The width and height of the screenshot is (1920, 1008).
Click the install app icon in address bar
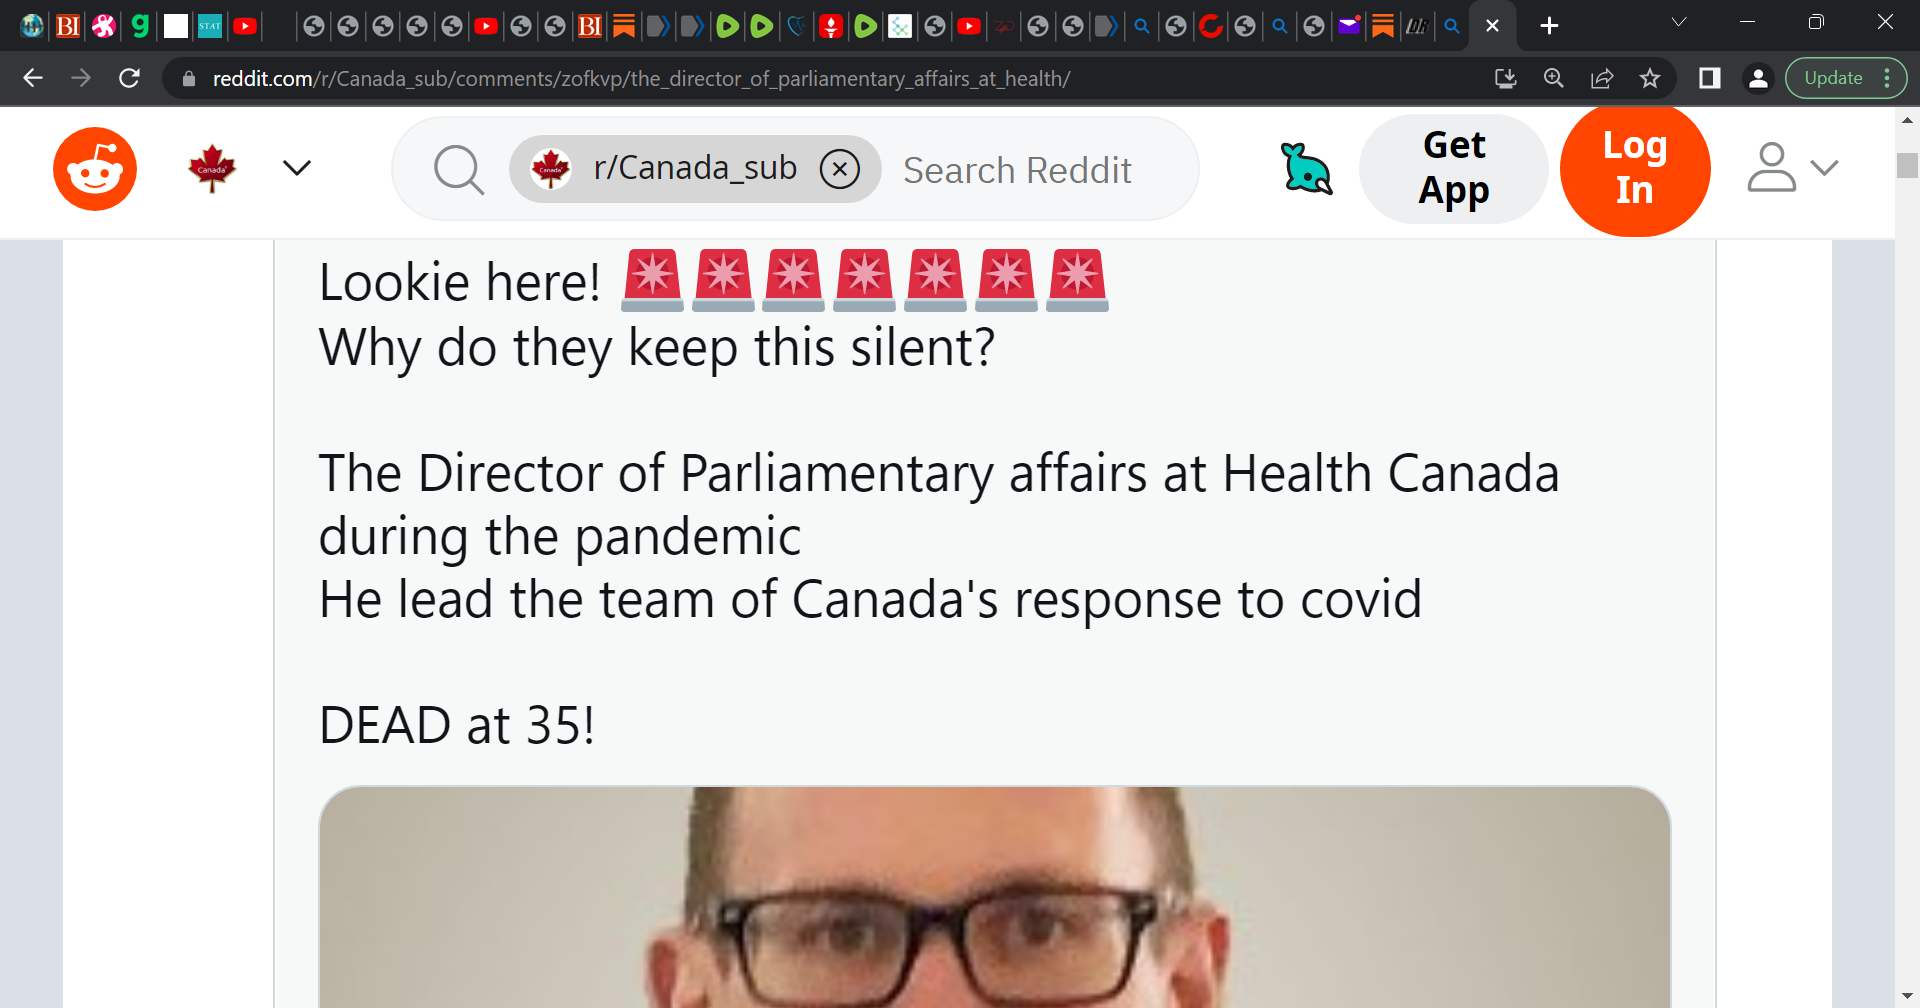pyautogui.click(x=1506, y=78)
